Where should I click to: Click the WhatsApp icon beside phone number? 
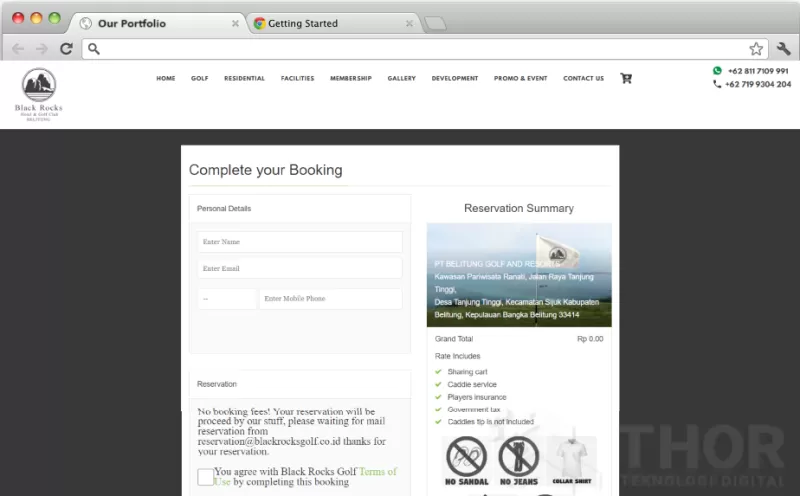717,70
